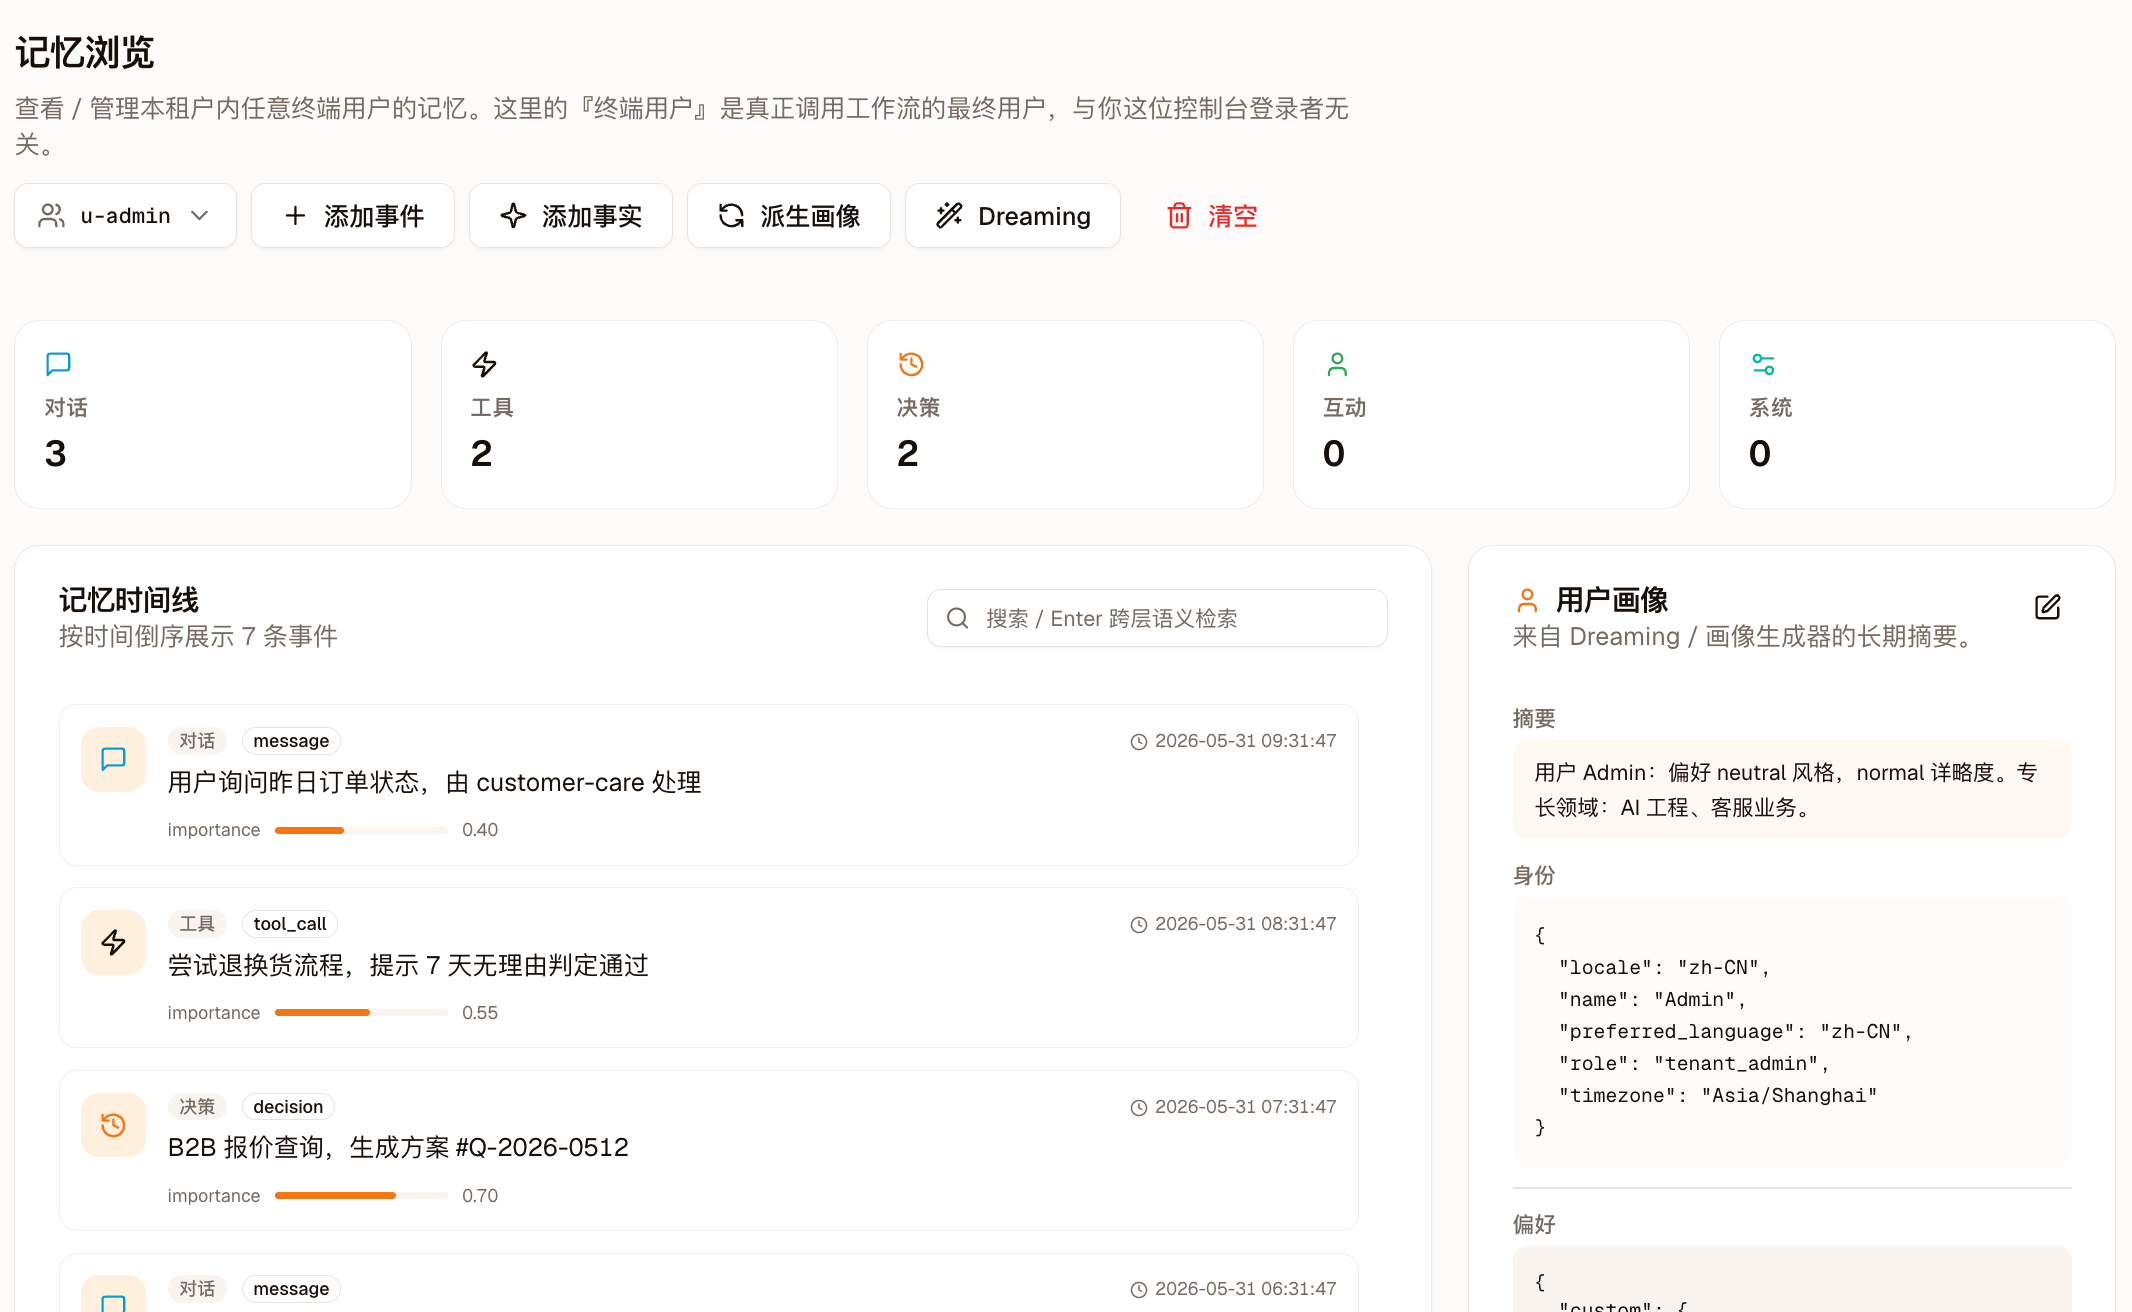Edit 用户画像 with the pencil icon
2132x1312 pixels.
click(2047, 607)
